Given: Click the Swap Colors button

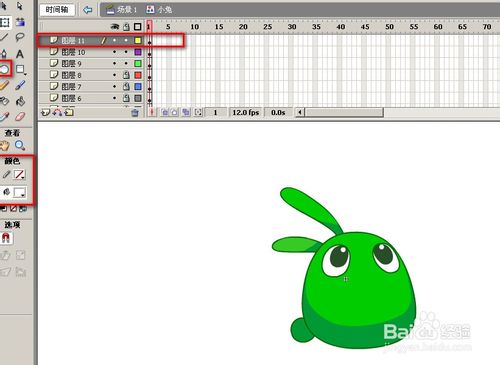Looking at the screenshot, I should 23,209.
